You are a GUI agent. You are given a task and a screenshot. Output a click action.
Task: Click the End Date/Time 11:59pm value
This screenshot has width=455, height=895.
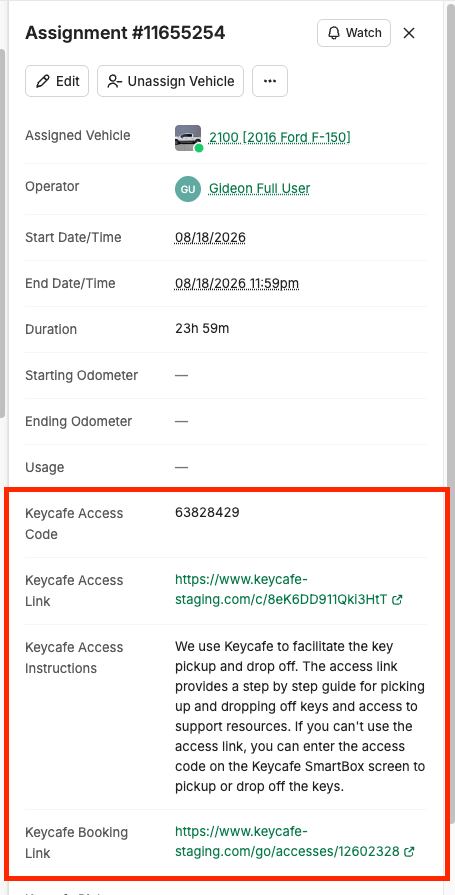(x=236, y=284)
